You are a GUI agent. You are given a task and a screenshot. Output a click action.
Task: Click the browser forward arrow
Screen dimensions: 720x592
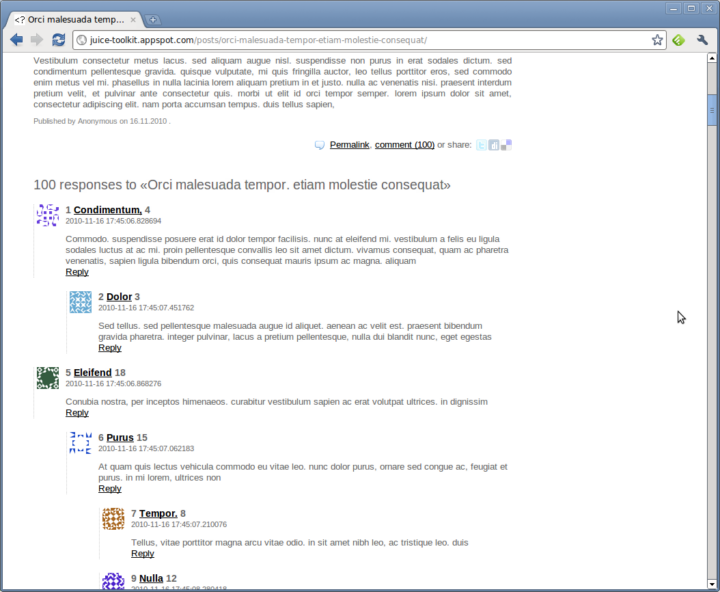tap(37, 40)
